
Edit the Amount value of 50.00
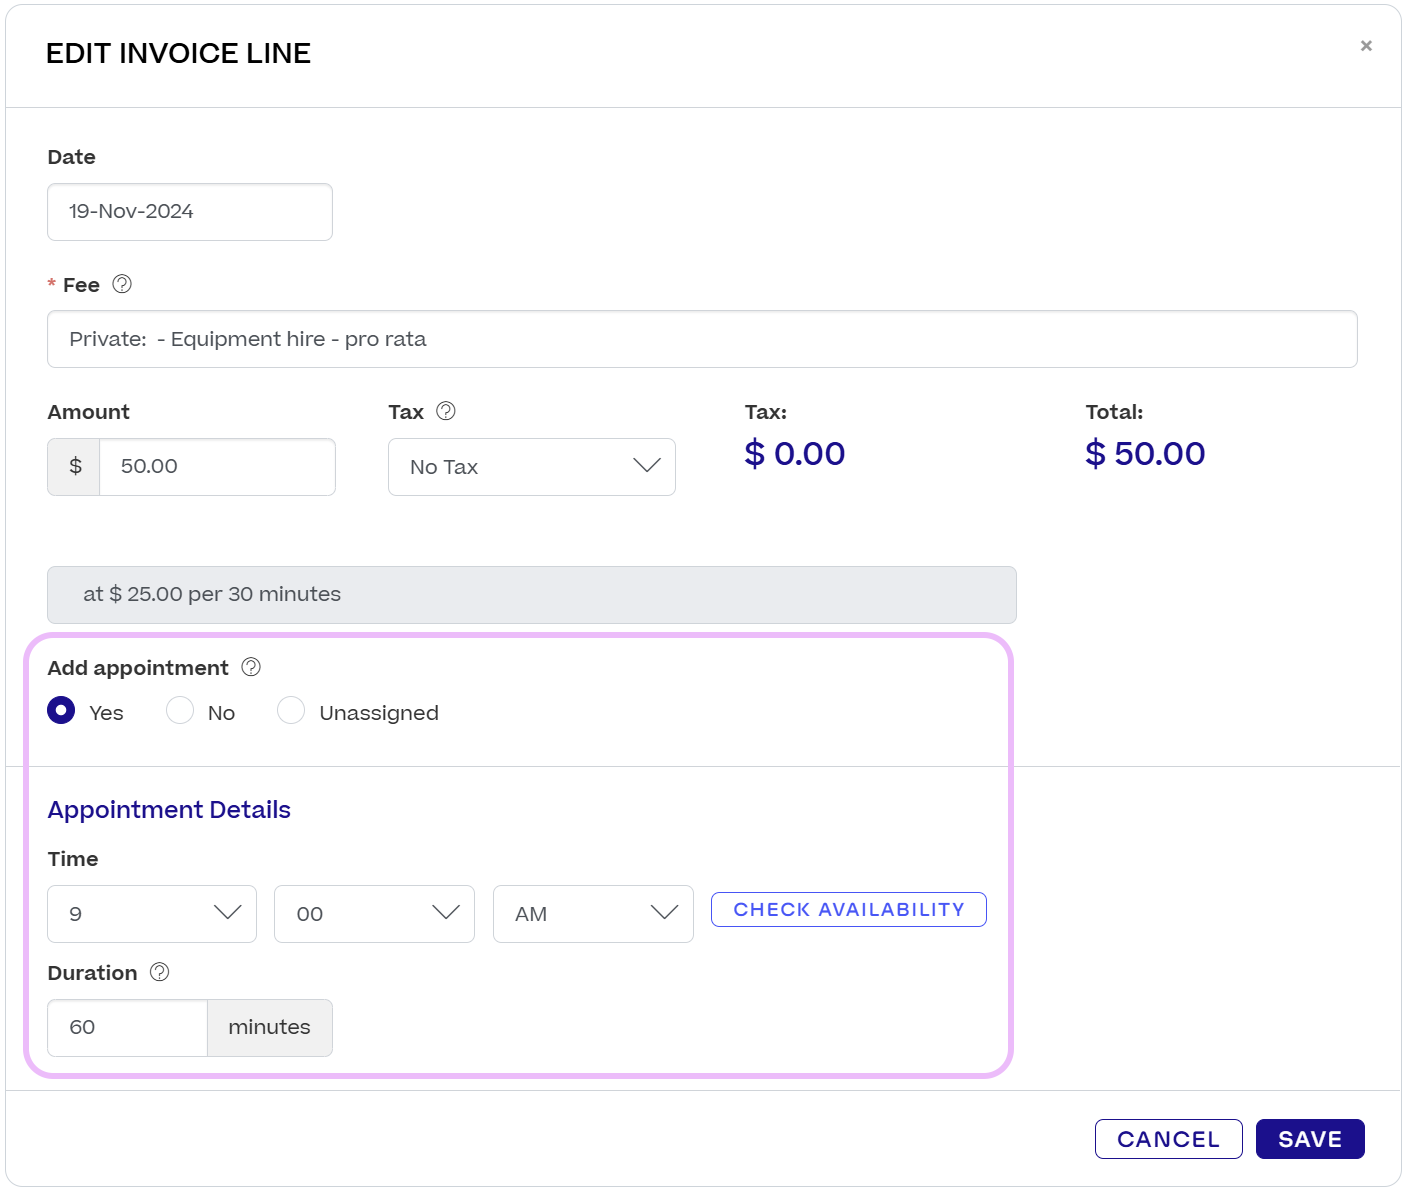click(216, 466)
